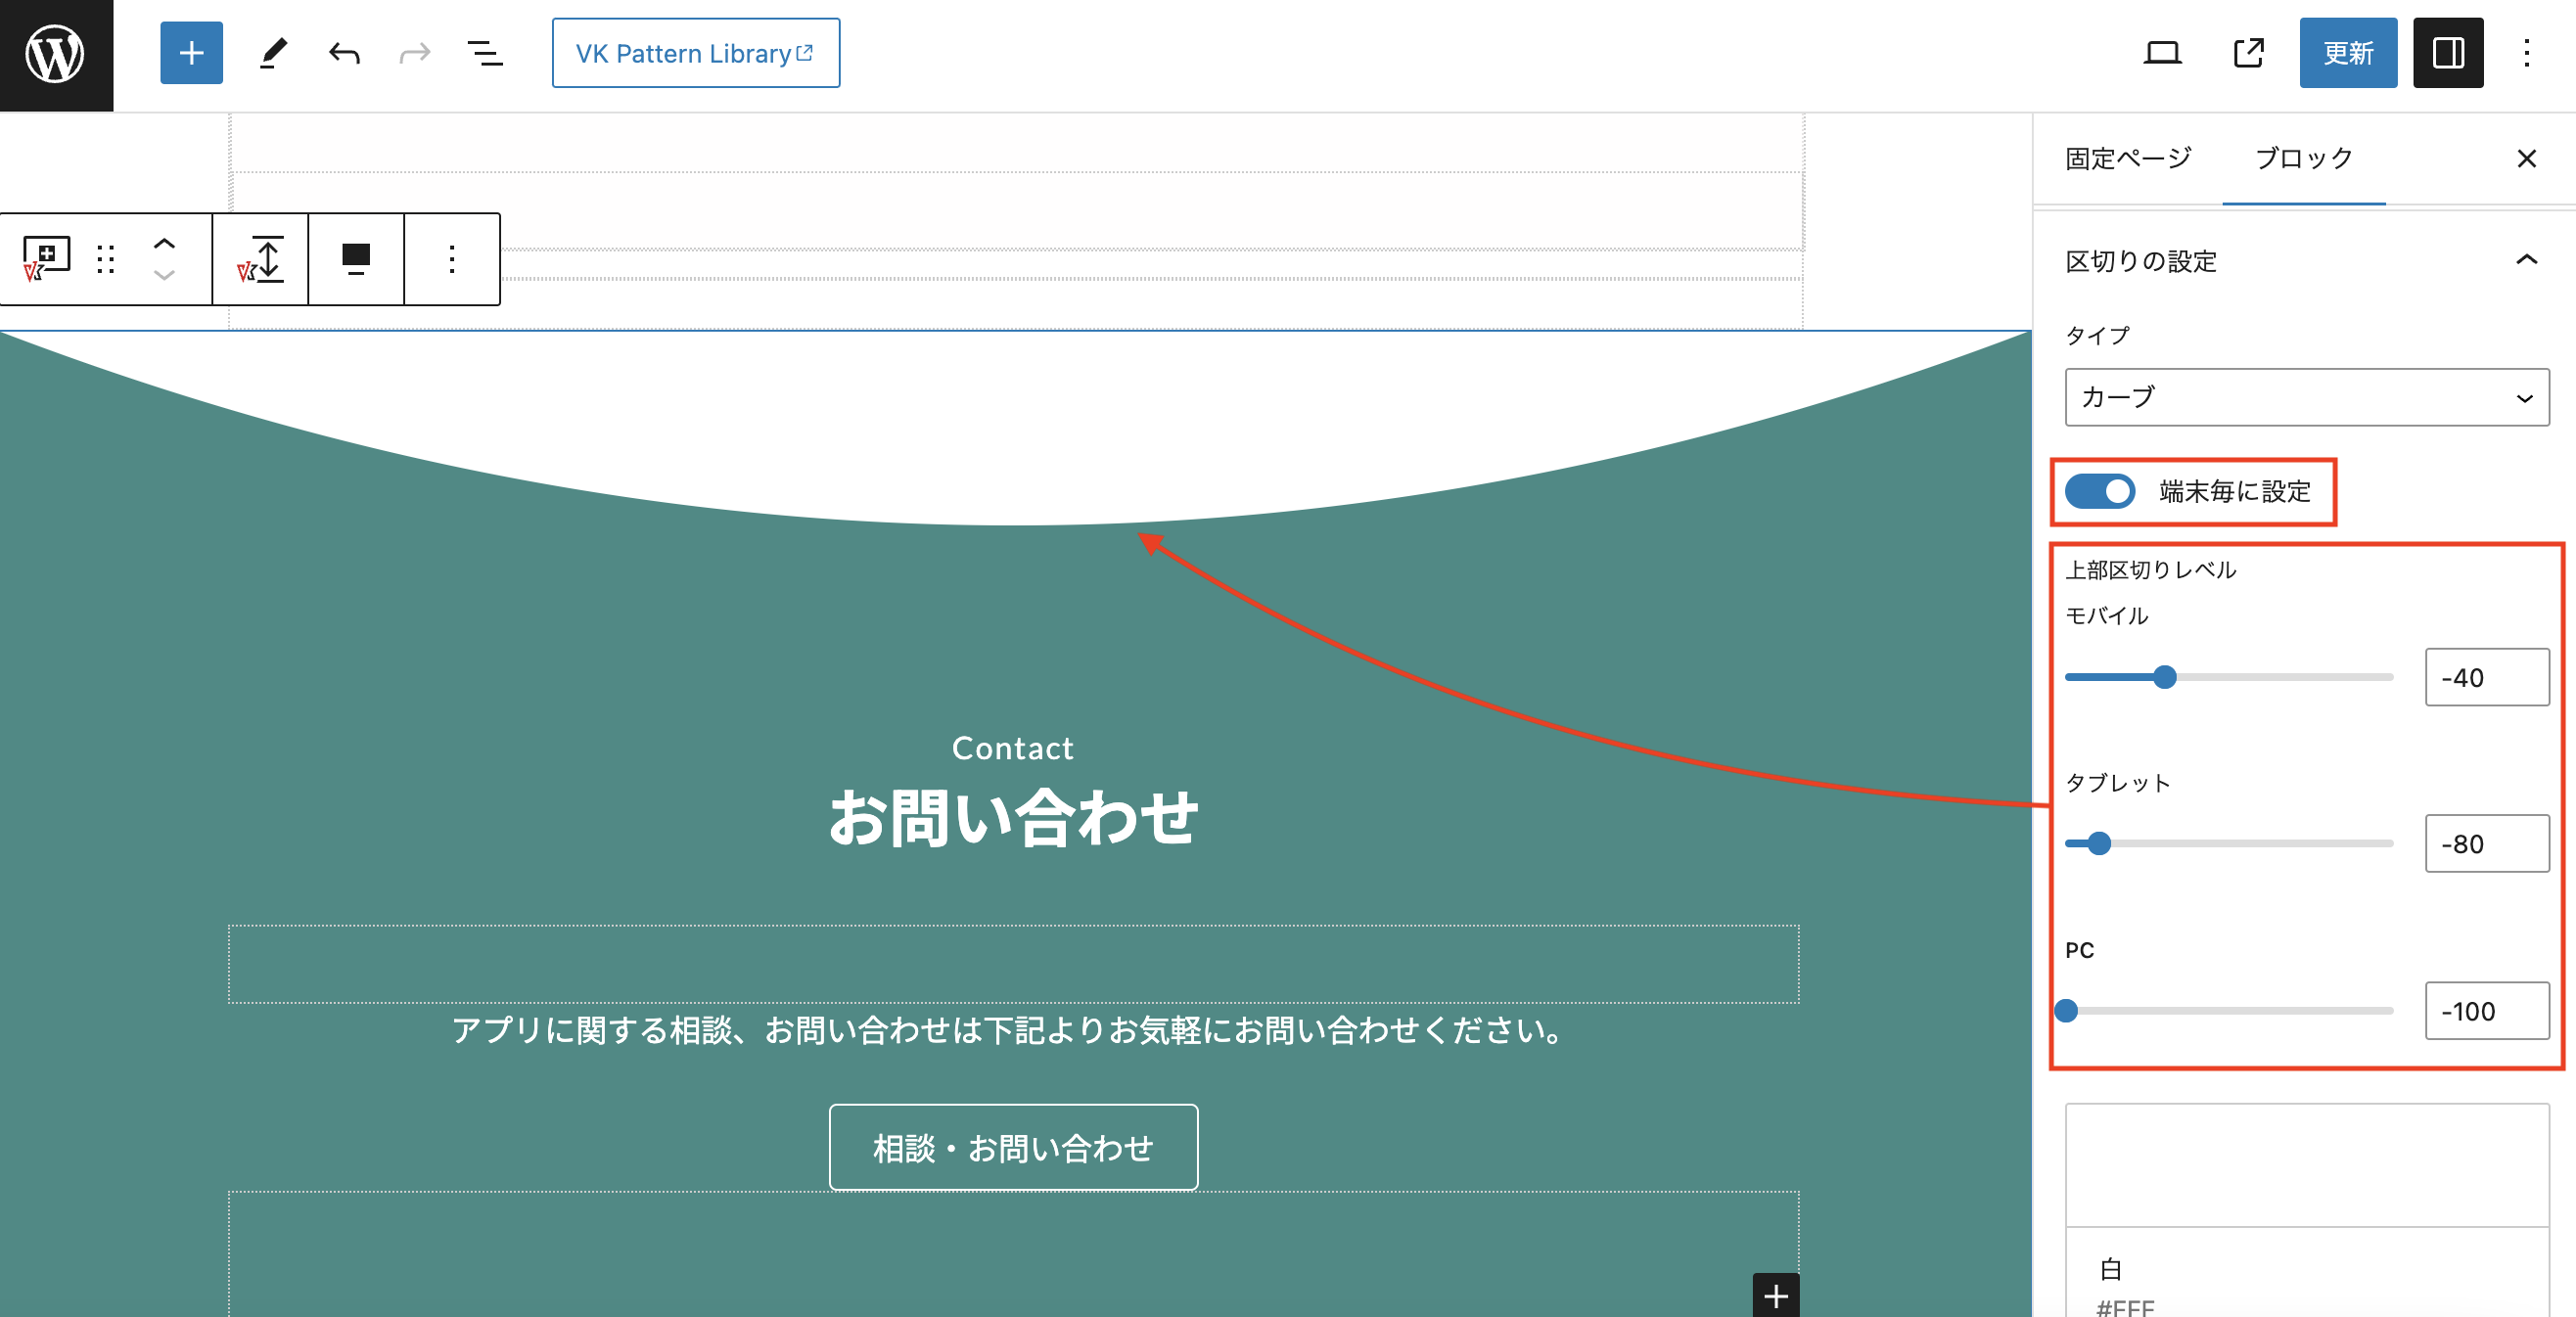
Task: Open the editor options three-dot menu
Action: tap(2526, 53)
